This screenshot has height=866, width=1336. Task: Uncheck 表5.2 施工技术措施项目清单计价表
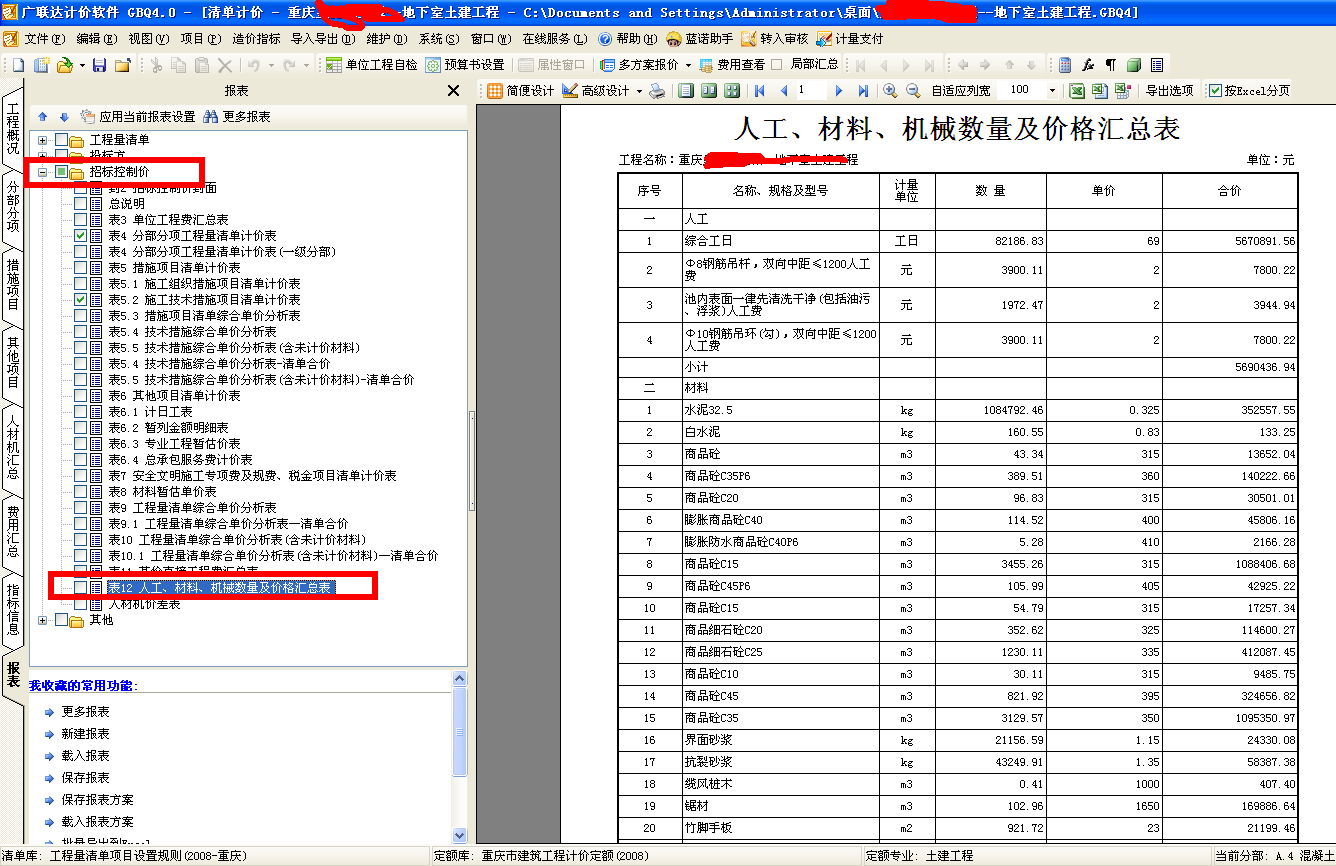pos(81,299)
